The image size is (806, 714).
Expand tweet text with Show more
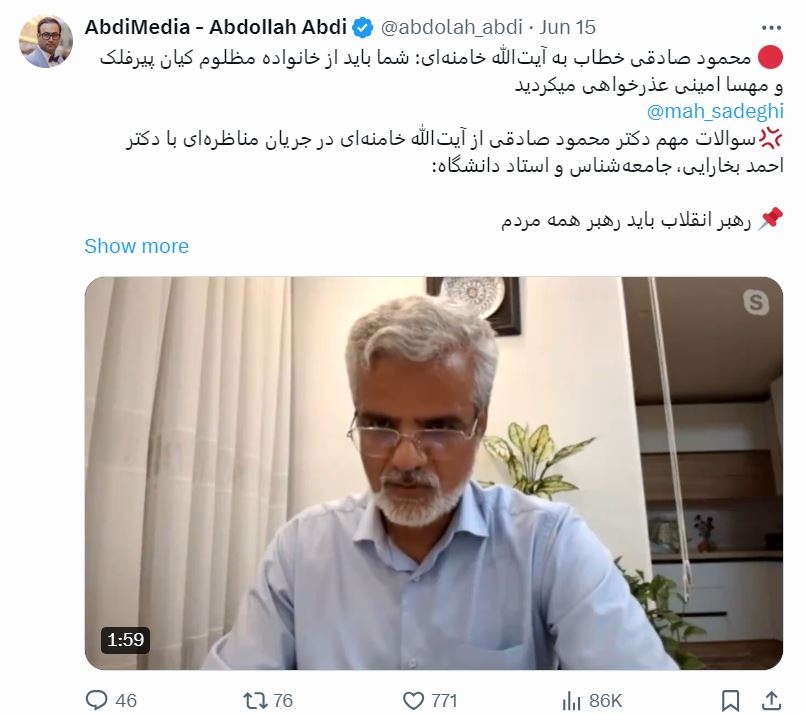pyautogui.click(x=136, y=246)
